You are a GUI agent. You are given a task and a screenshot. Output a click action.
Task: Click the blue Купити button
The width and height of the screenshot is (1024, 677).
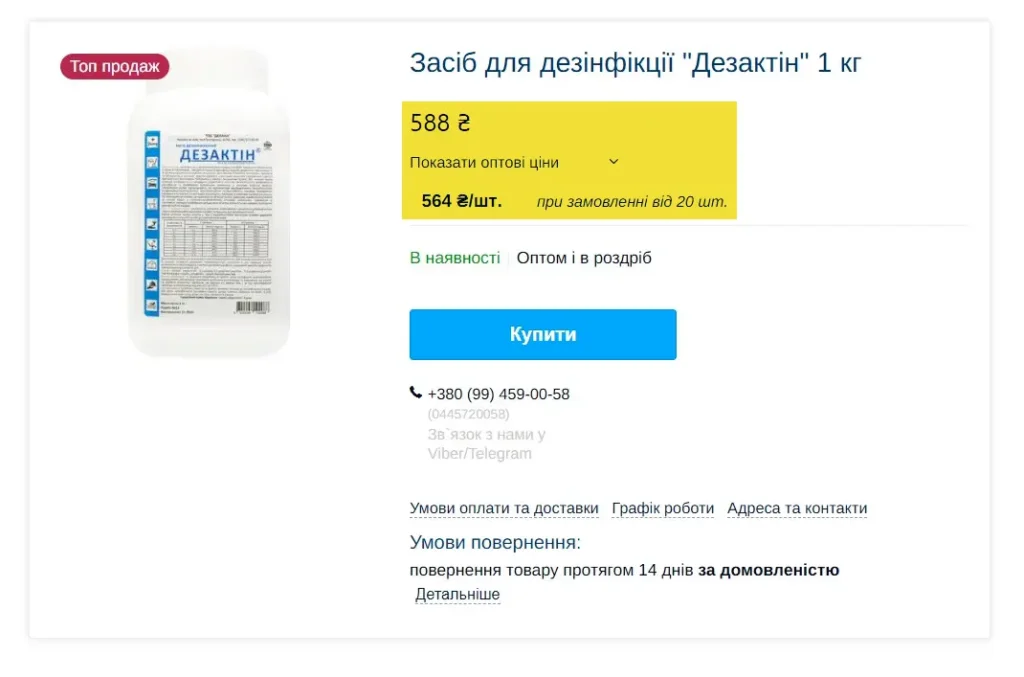click(x=543, y=334)
